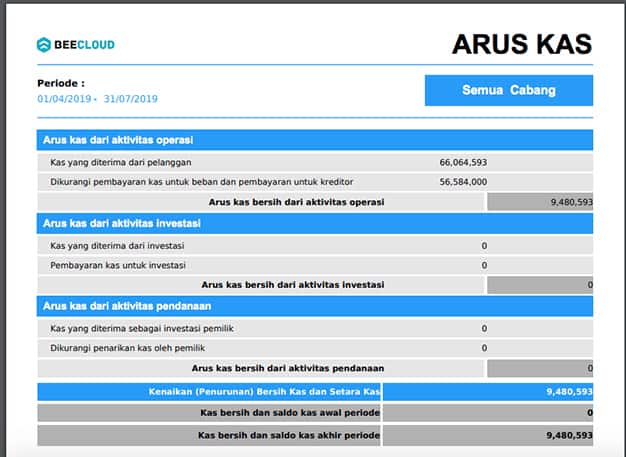Click the Semua Cabang branch button
This screenshot has height=457, width=626.
click(x=508, y=90)
